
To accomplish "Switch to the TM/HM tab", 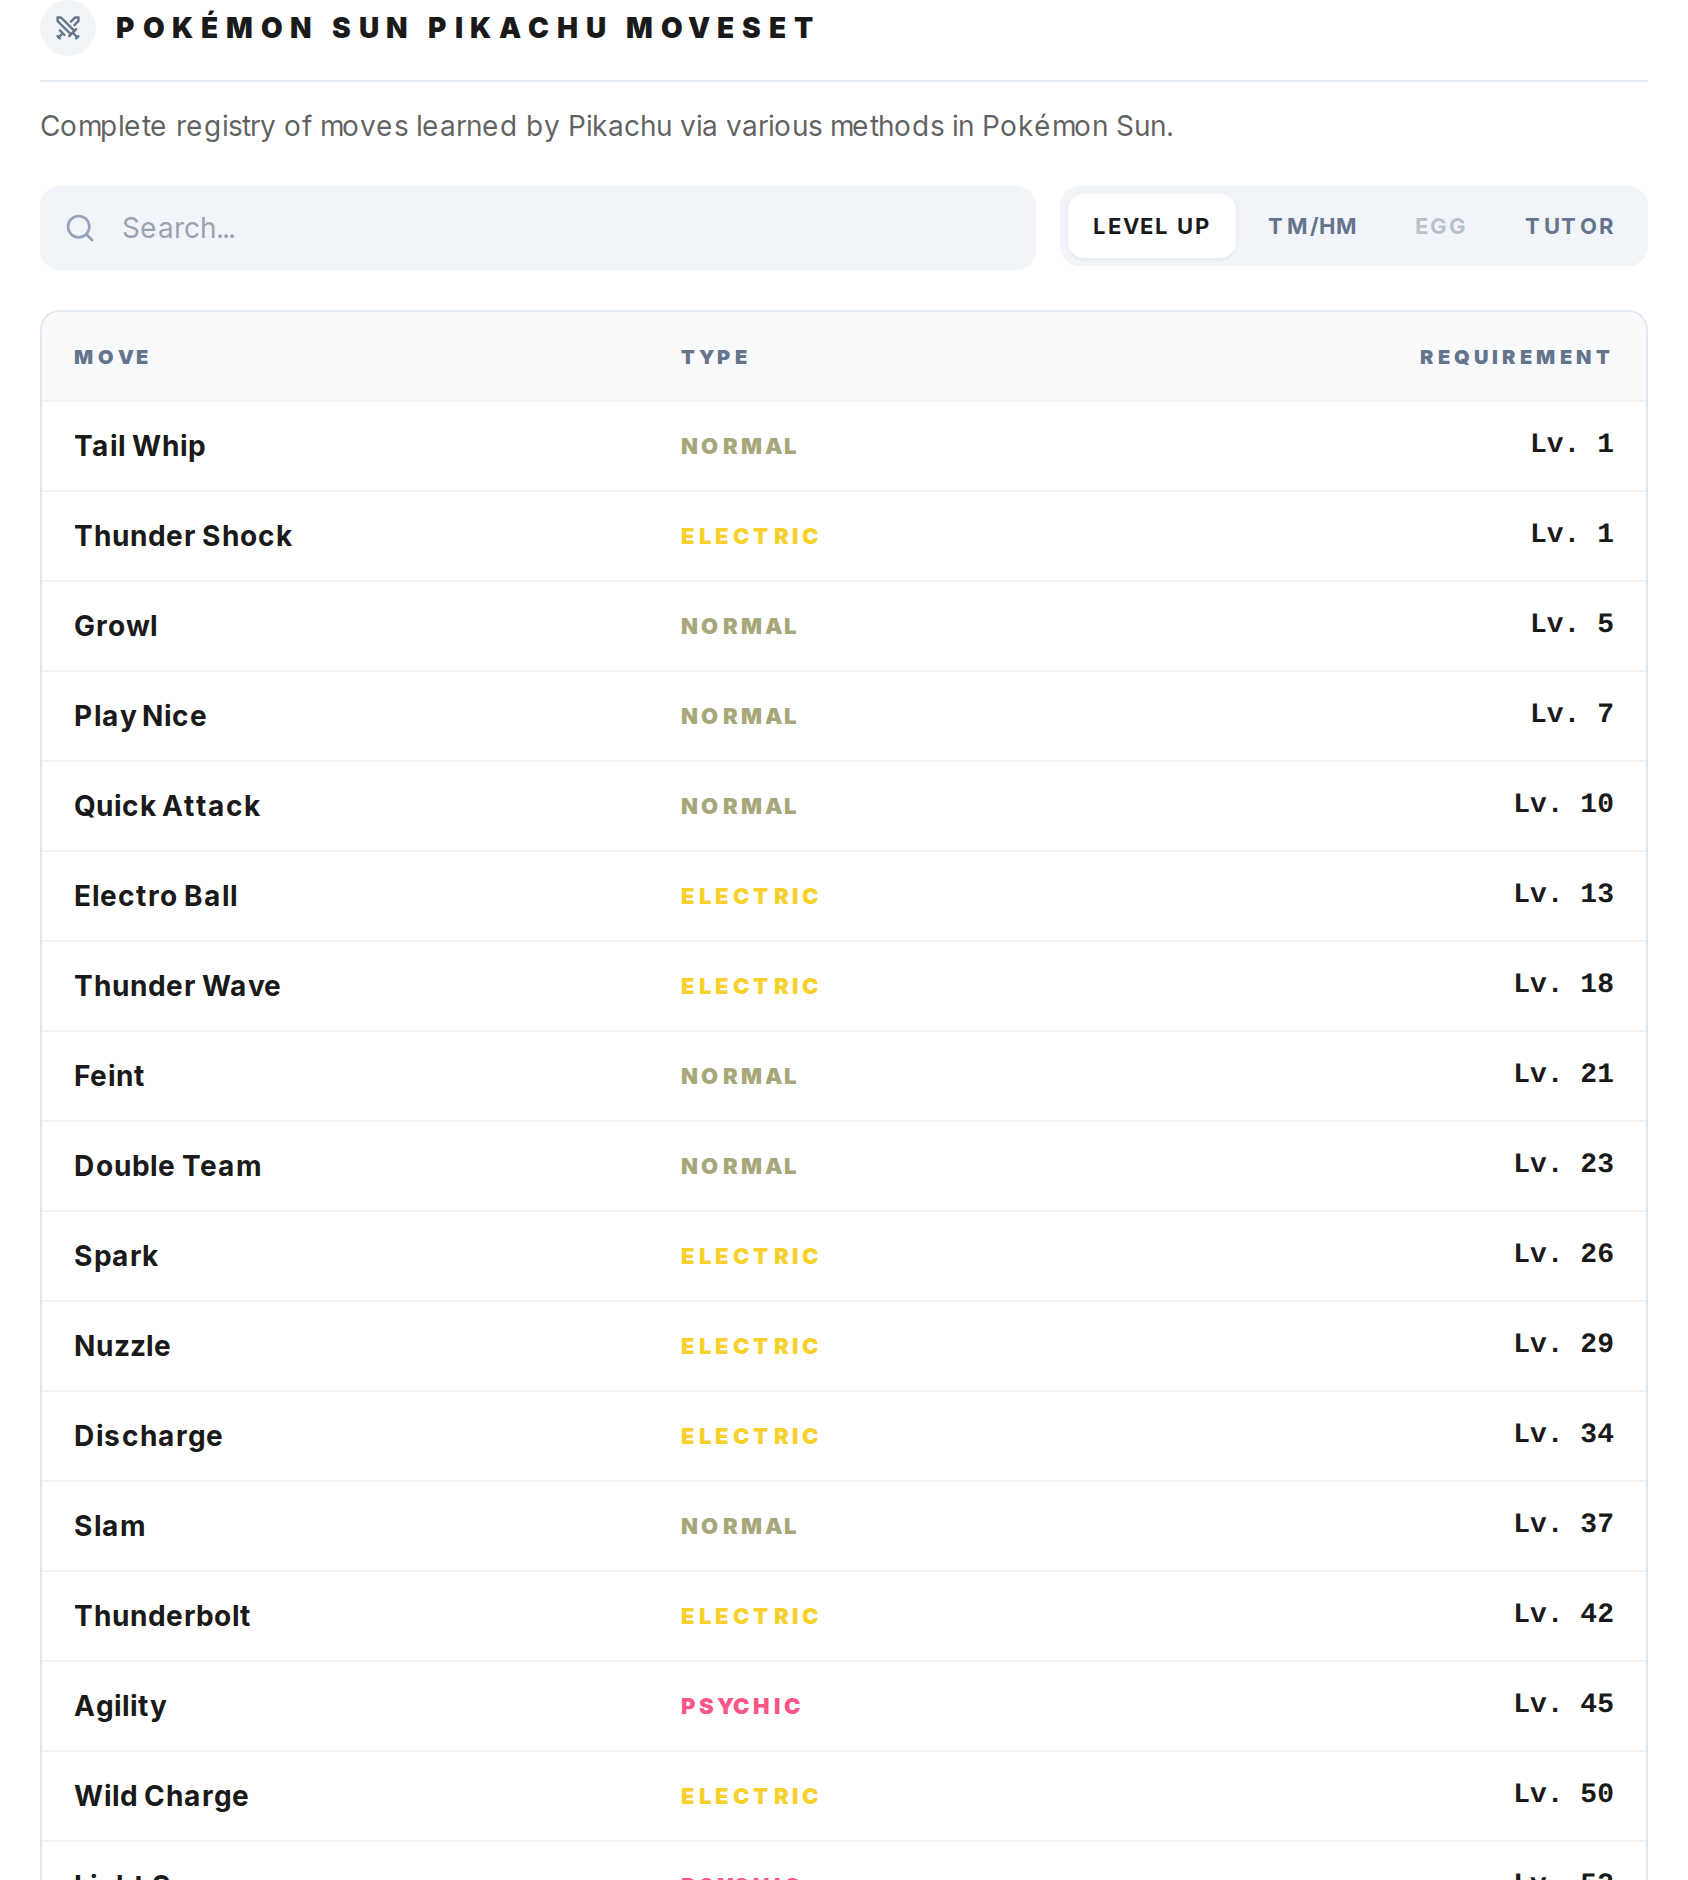I will pos(1312,226).
